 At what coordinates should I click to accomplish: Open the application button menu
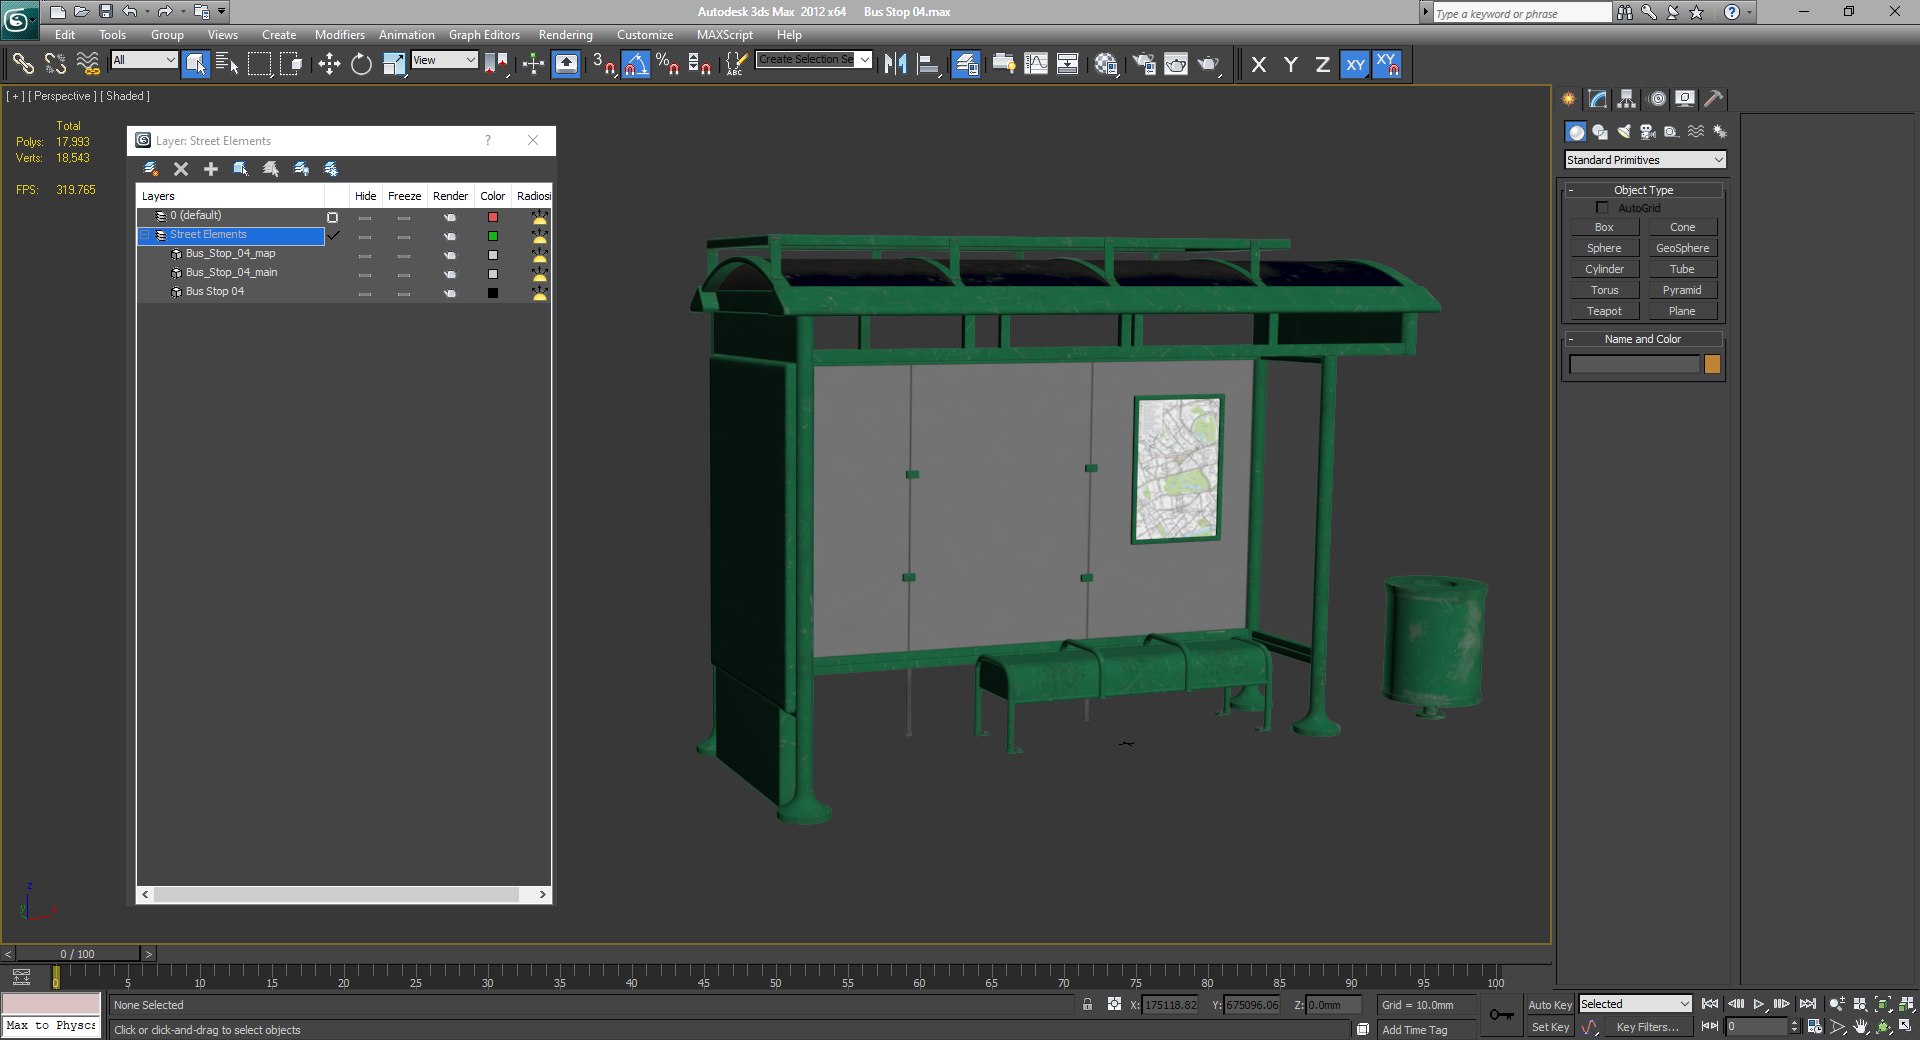pos(19,19)
